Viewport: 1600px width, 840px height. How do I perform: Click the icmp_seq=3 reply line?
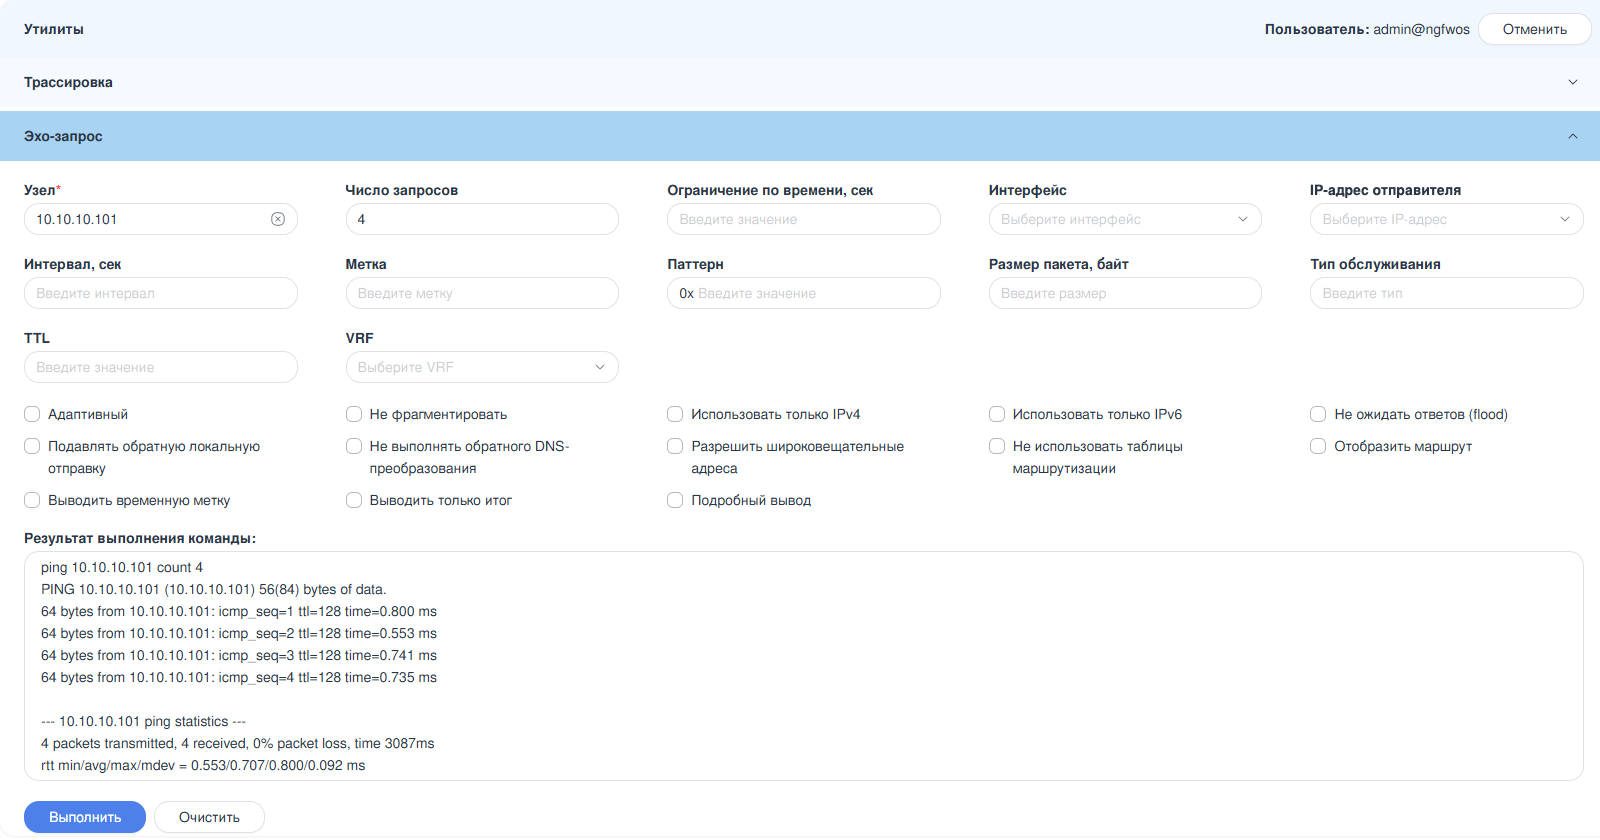(239, 655)
